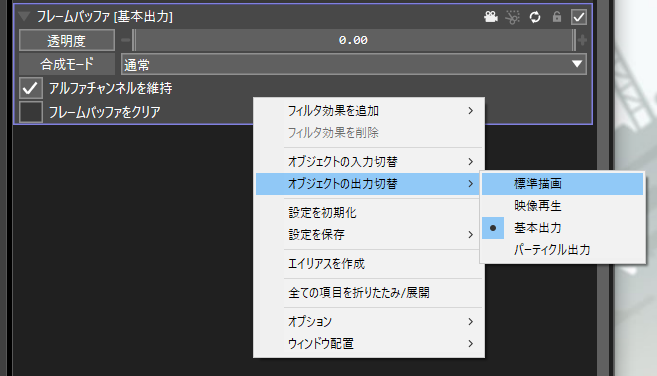Open オブジェクトの入力切替 submenu
Viewport: 657px width, 376px height.
[369, 161]
